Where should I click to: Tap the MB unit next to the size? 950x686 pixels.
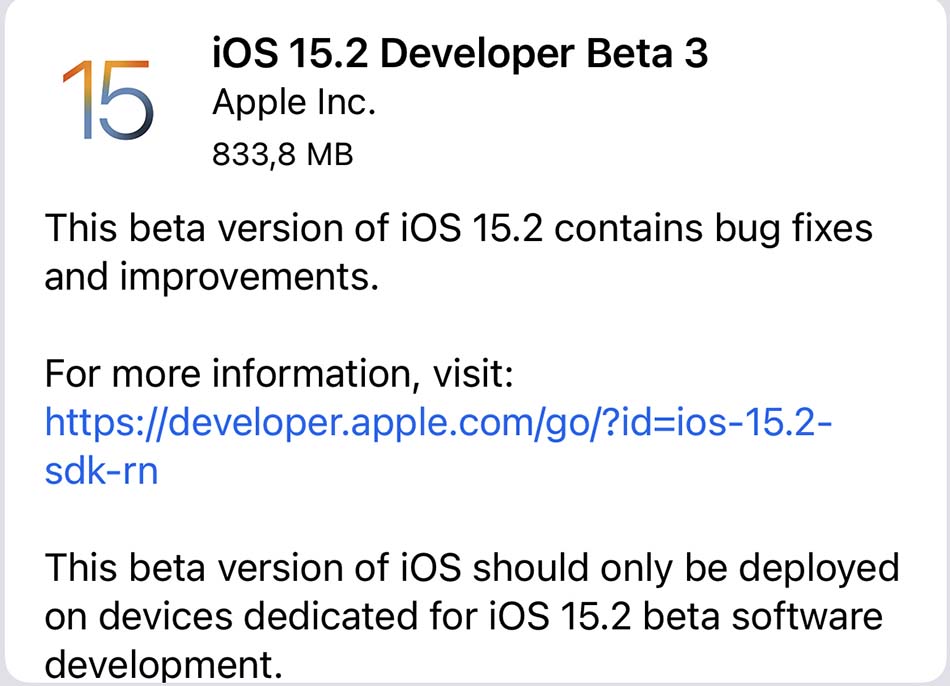[330, 153]
